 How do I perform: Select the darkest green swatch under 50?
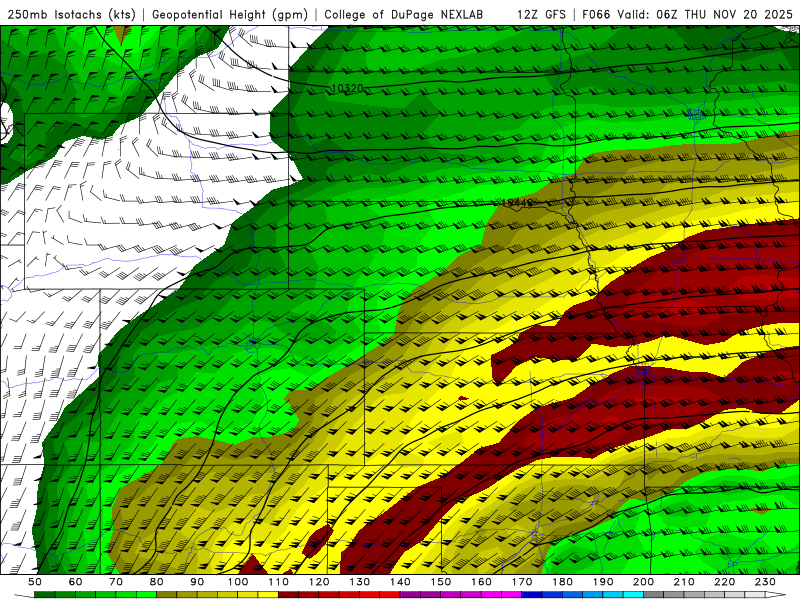click(45, 595)
